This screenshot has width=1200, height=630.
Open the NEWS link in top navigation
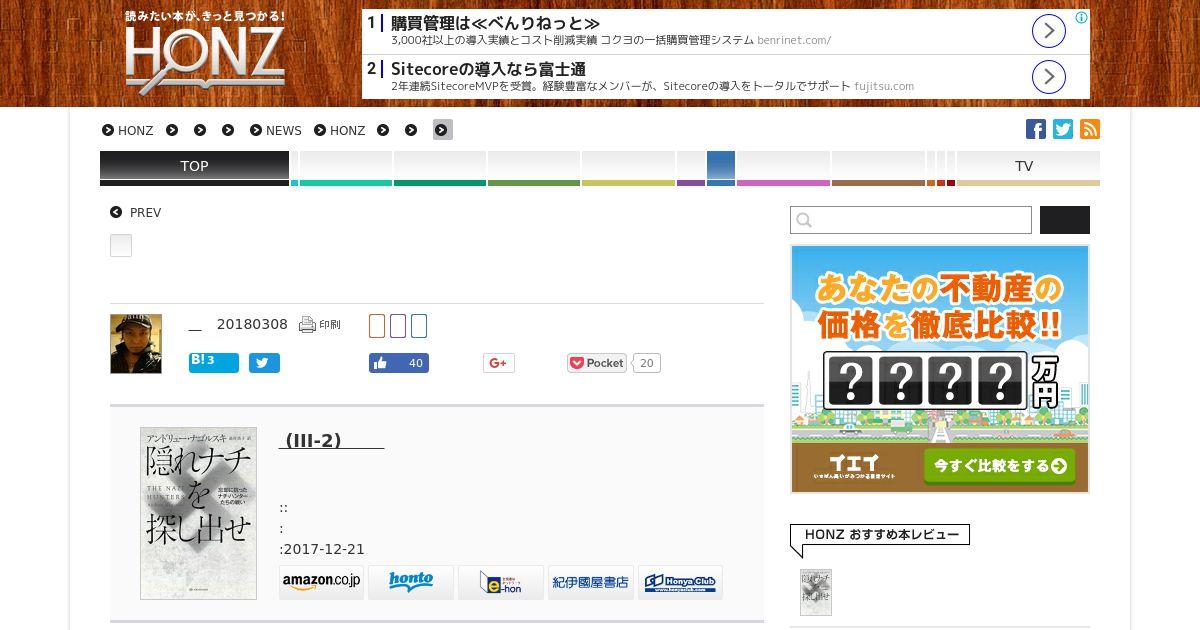click(x=276, y=130)
